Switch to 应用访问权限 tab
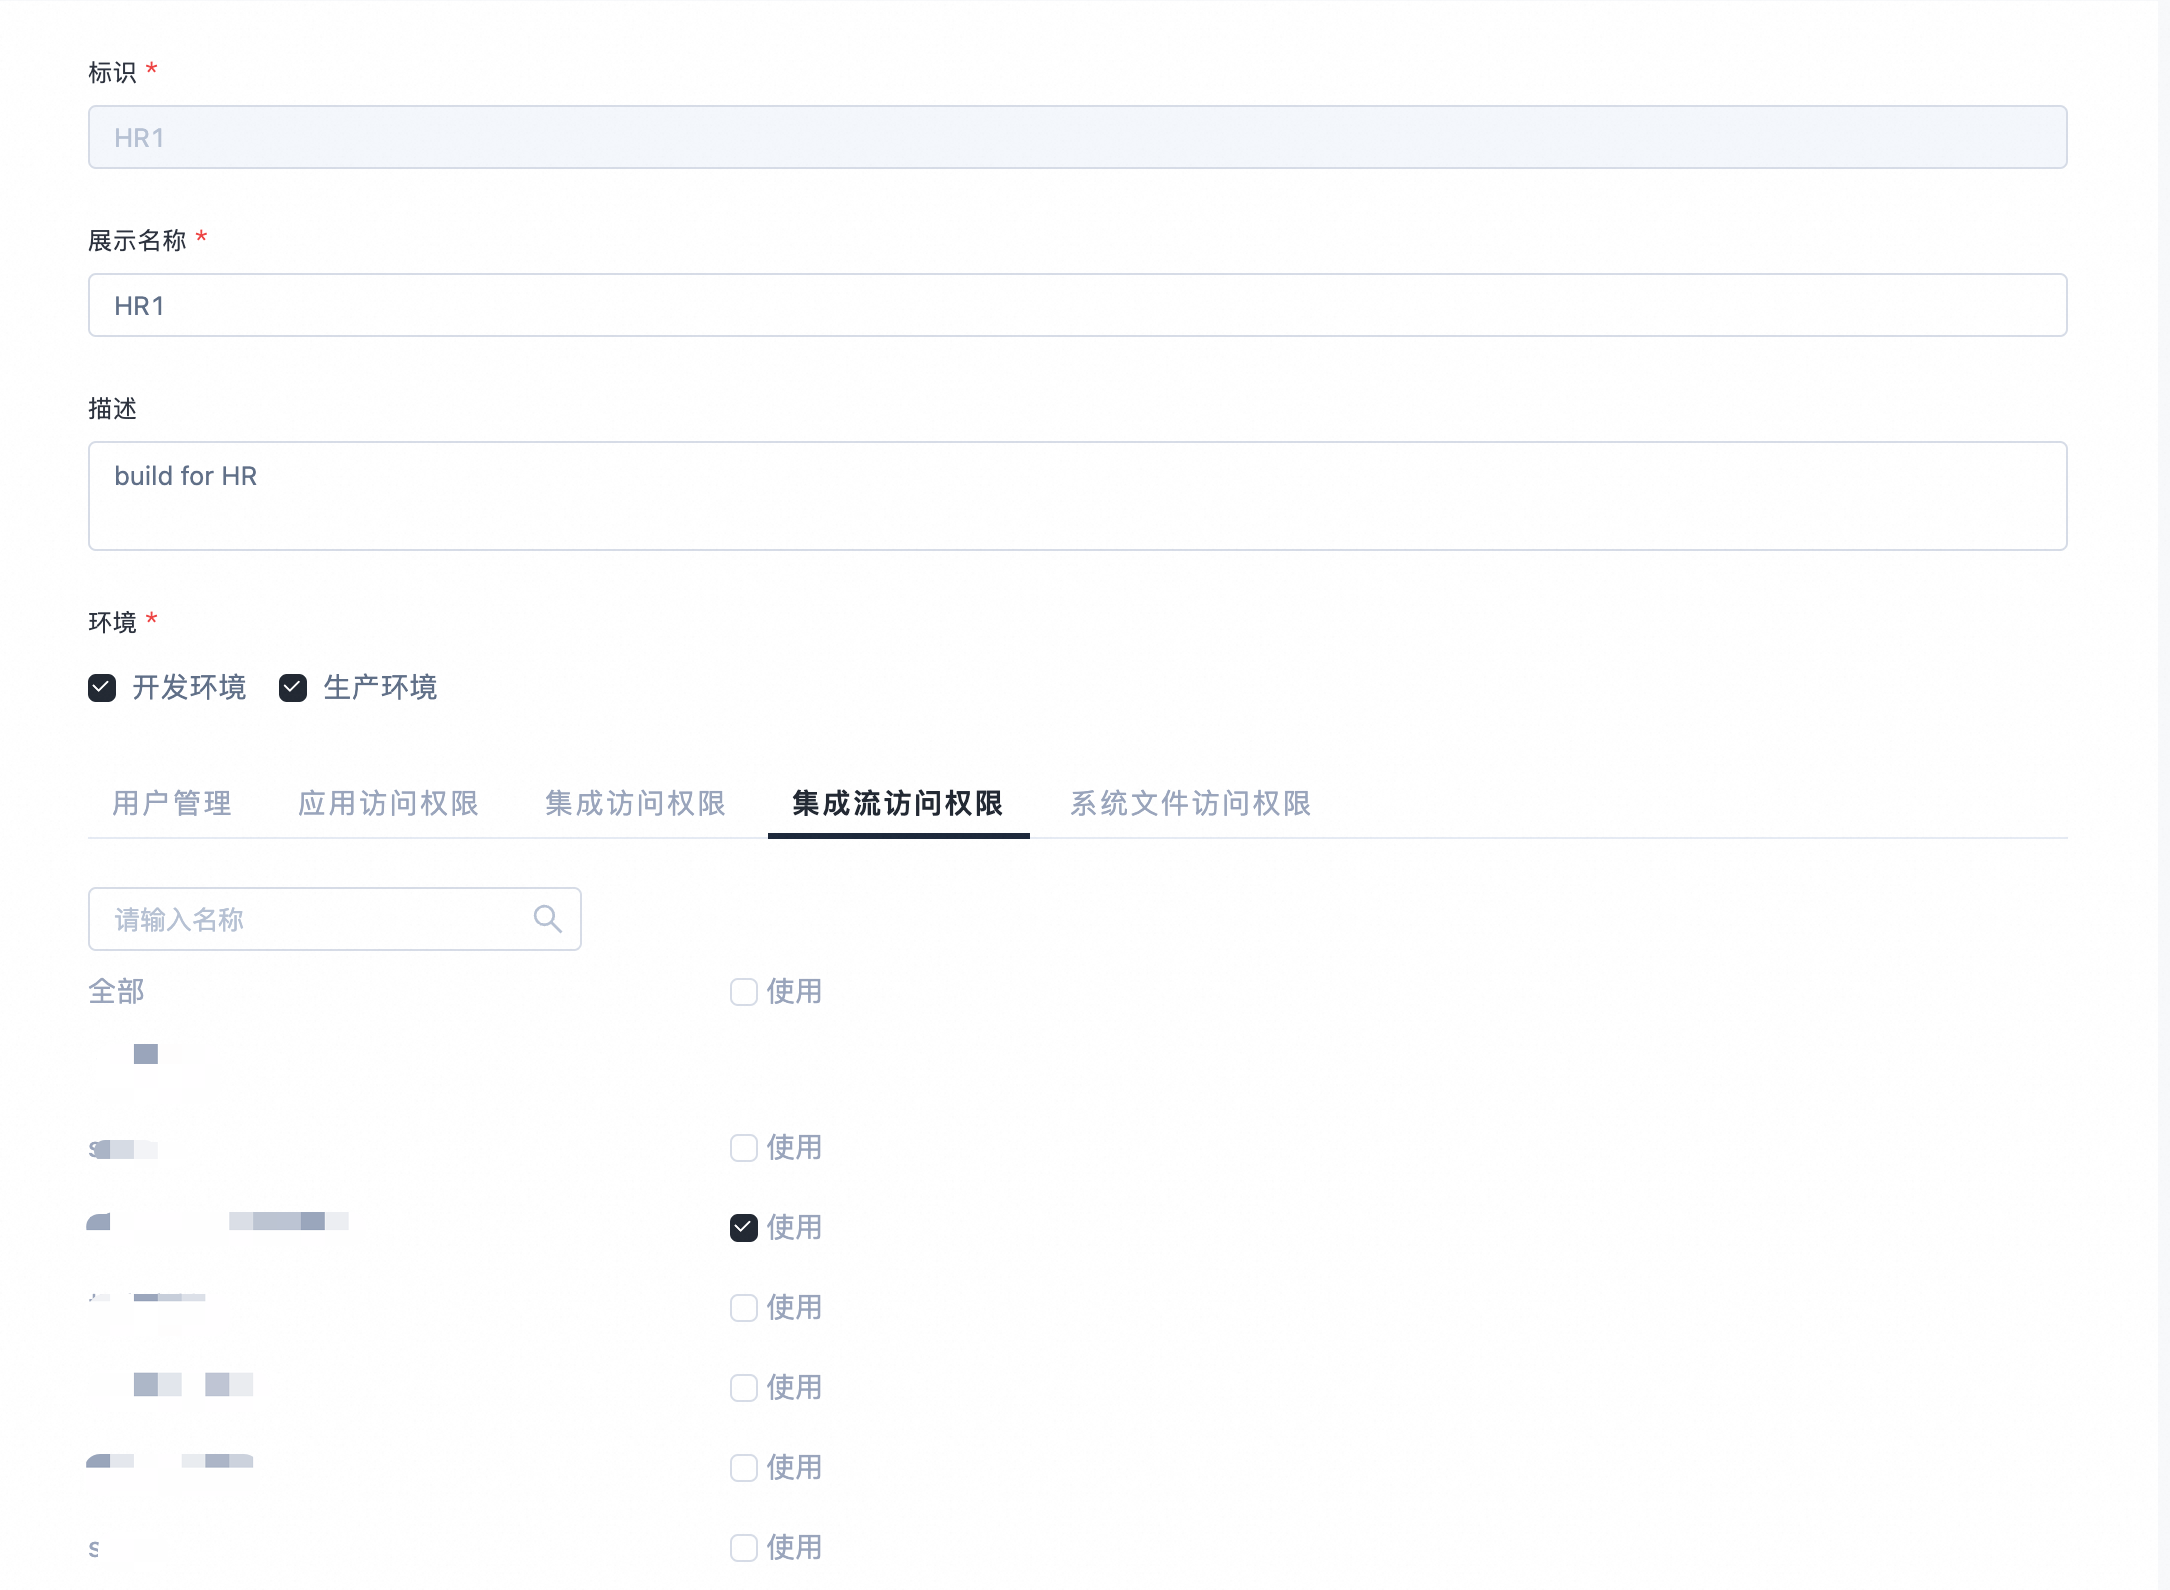Viewport: 2170px width, 1590px height. point(388,803)
